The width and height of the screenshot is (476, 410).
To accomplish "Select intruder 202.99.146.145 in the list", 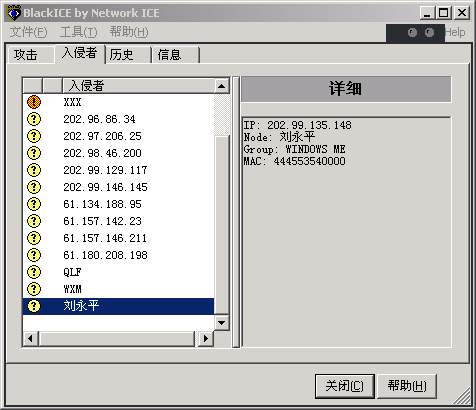I will point(118,187).
